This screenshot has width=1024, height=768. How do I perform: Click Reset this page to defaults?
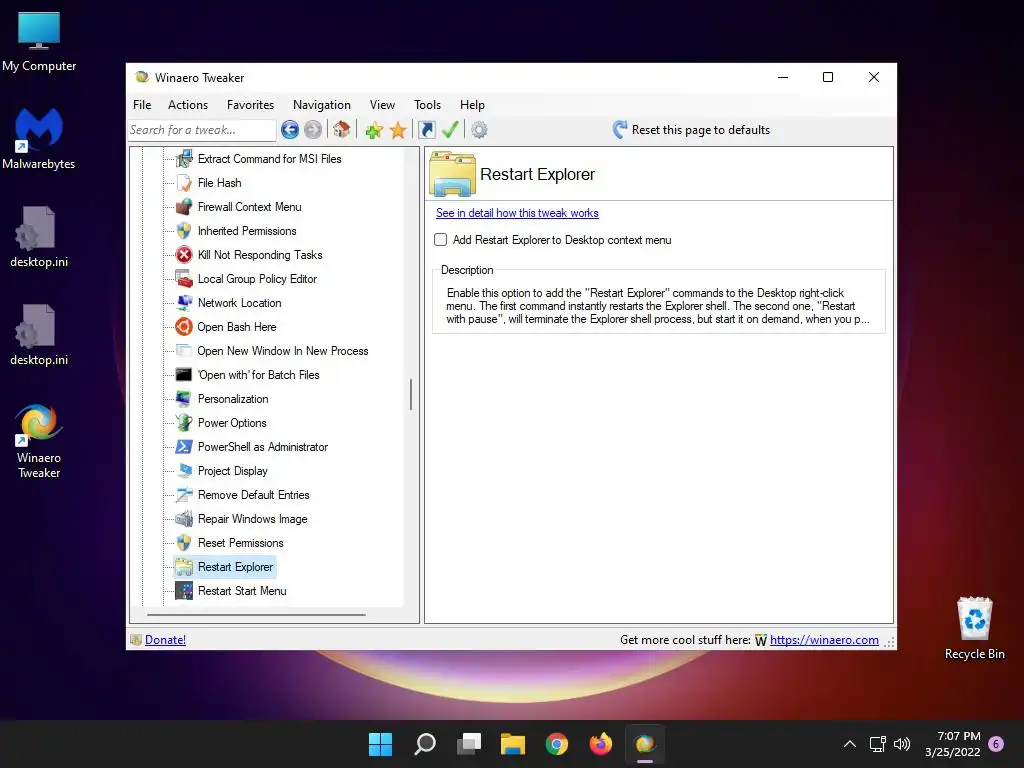691,130
